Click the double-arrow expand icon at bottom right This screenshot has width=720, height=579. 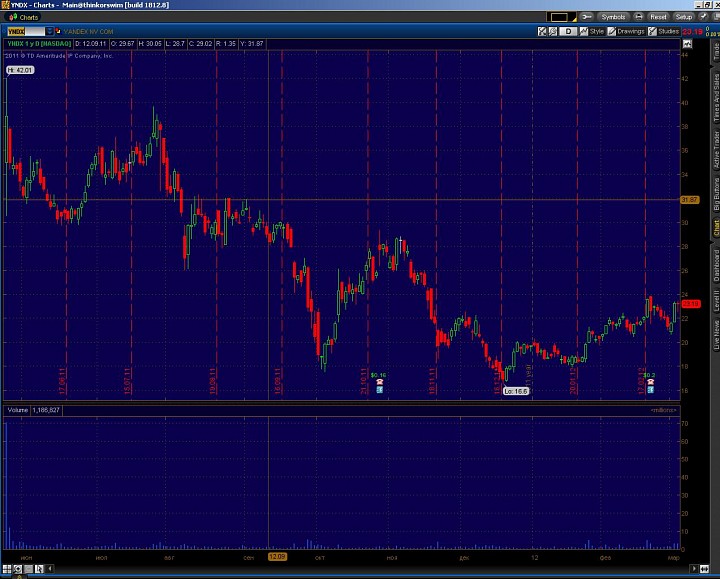(x=704, y=569)
